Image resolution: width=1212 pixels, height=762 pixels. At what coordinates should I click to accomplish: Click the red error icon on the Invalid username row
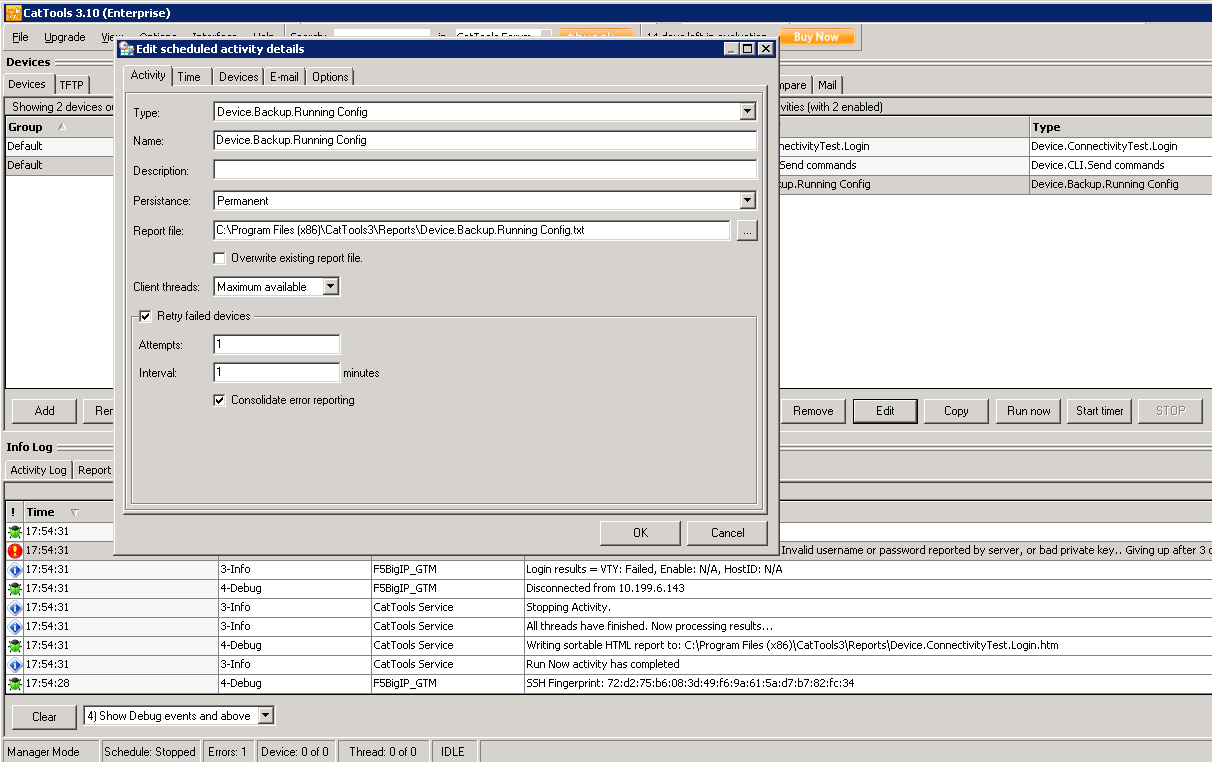[x=15, y=551]
